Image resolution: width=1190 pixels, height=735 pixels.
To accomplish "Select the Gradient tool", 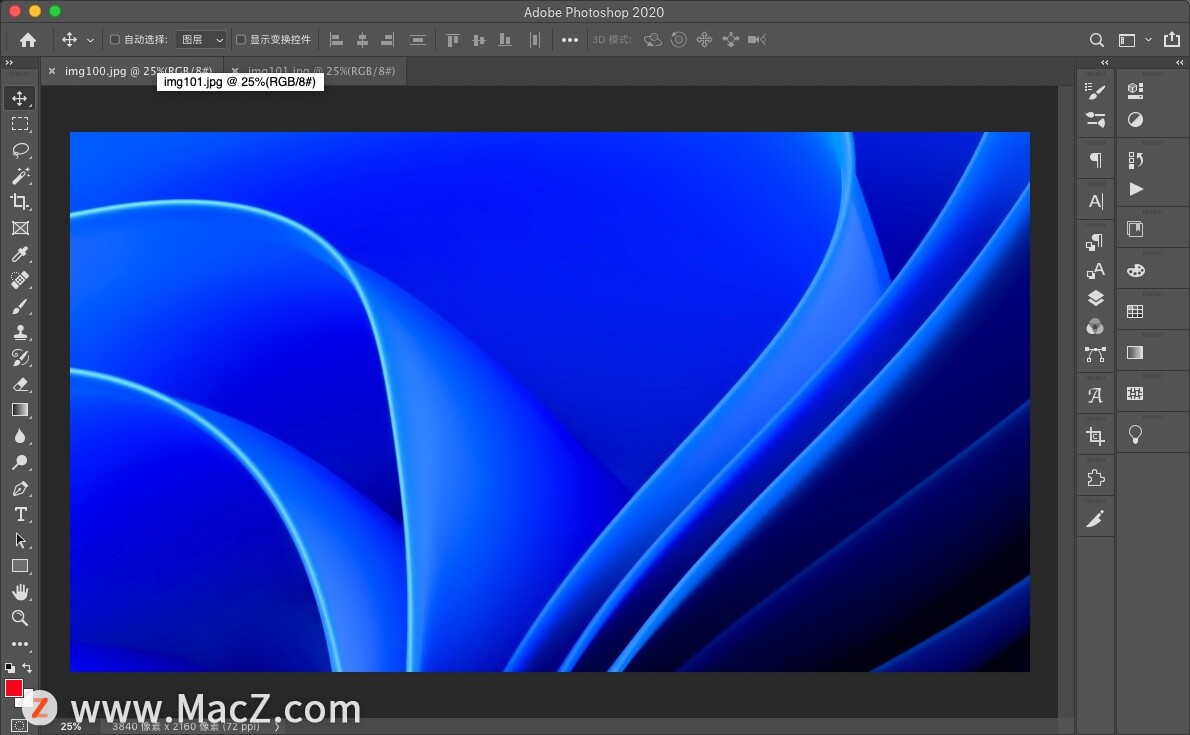I will click(20, 410).
